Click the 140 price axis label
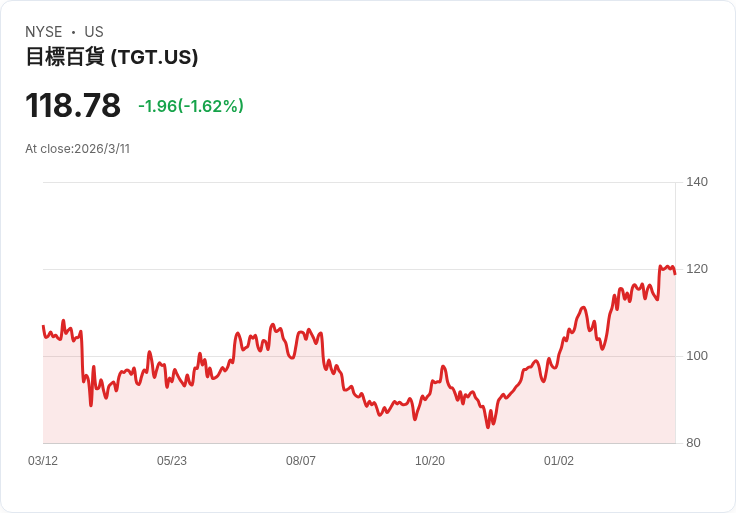The width and height of the screenshot is (736, 513). [x=697, y=182]
